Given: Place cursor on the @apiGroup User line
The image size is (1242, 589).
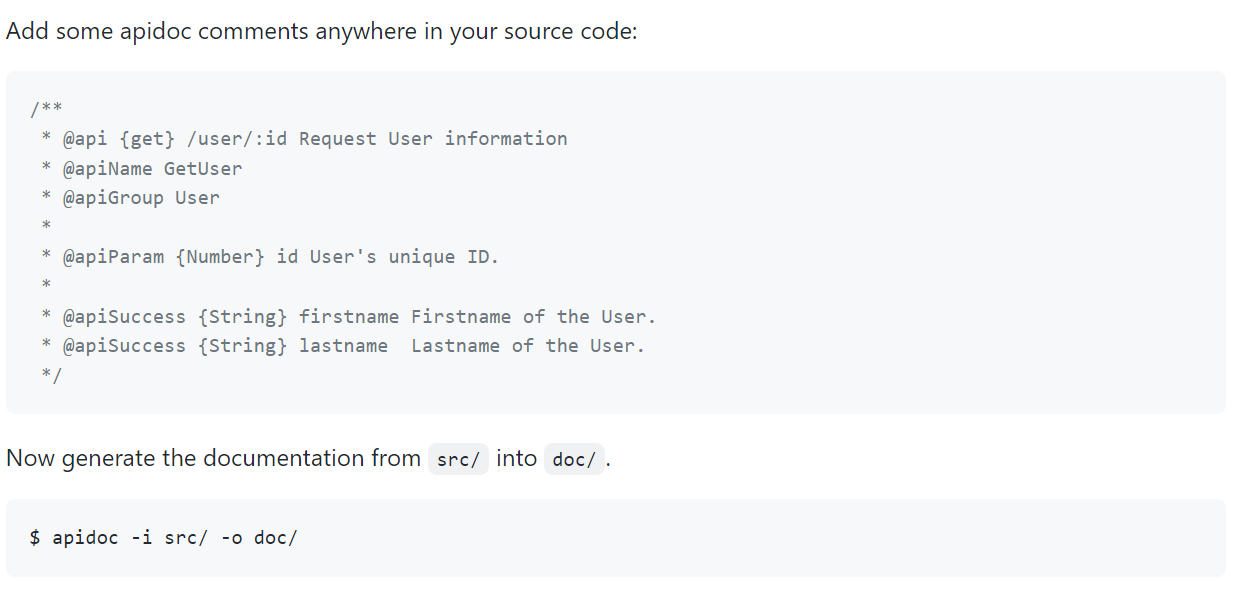Looking at the screenshot, I should point(141,198).
